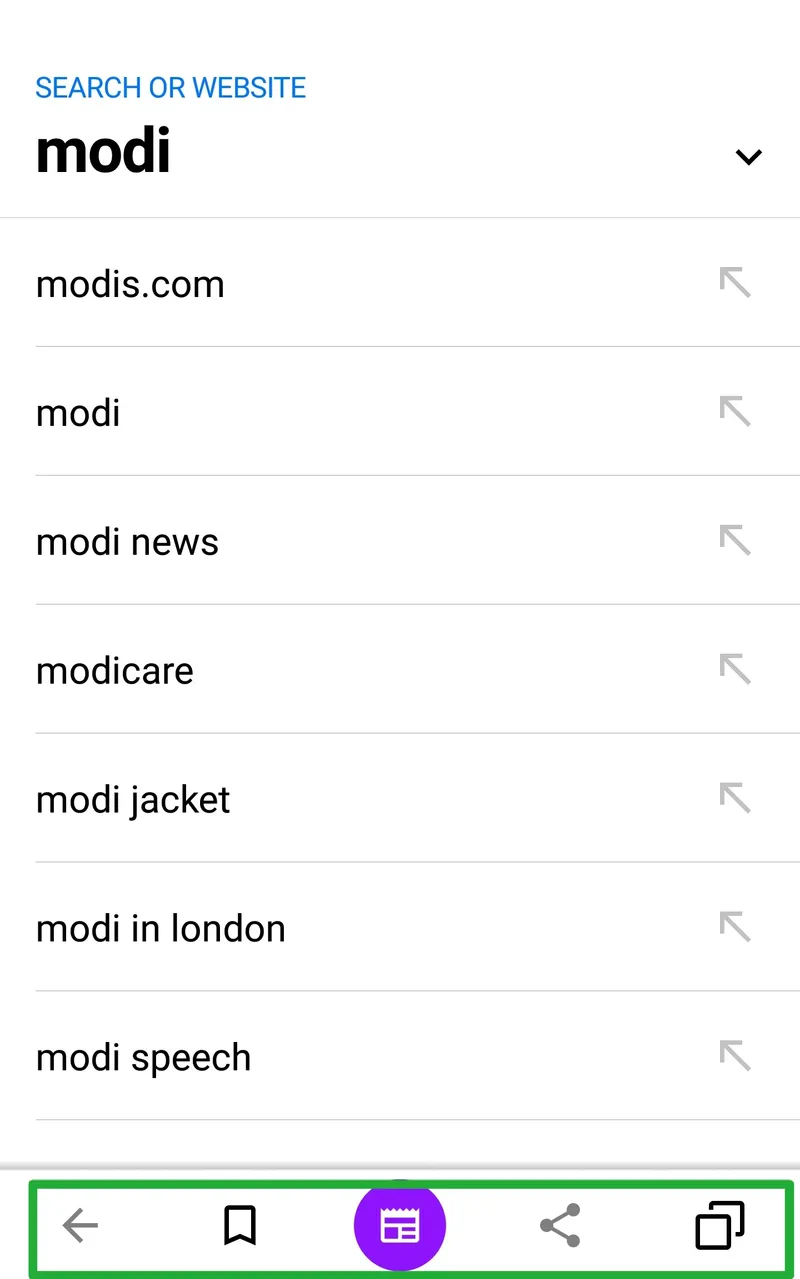Tap arrow next to 'modi speech'
This screenshot has width=800, height=1279.
(735, 1057)
